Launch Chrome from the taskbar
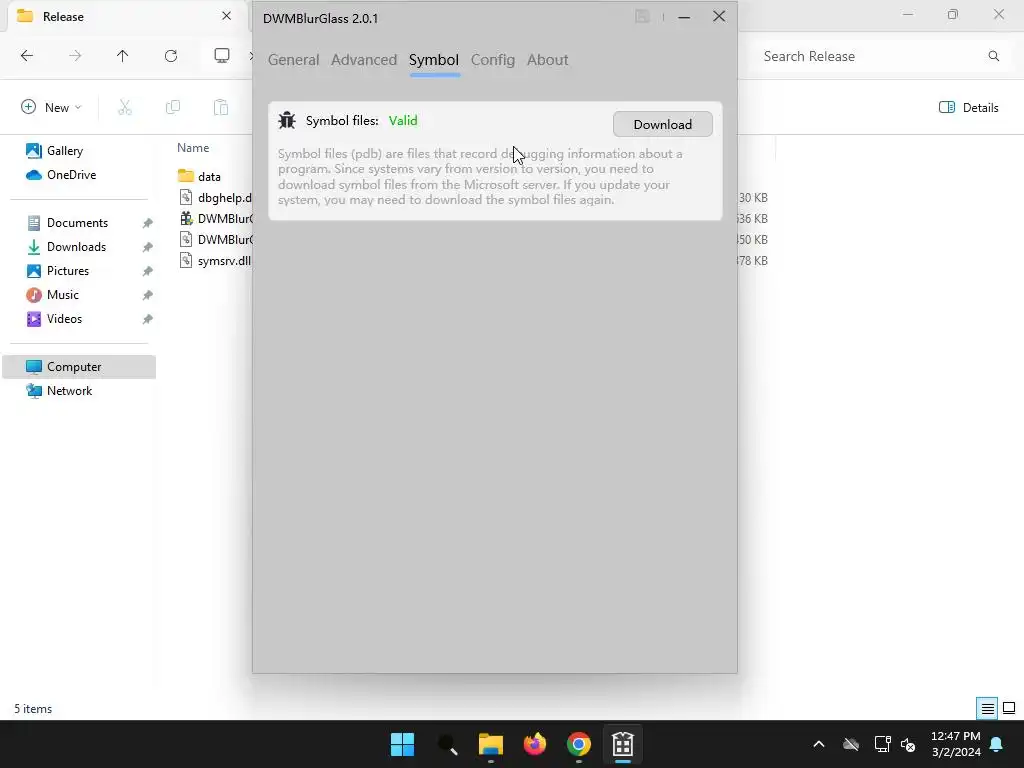Viewport: 1024px width, 768px height. [x=579, y=744]
